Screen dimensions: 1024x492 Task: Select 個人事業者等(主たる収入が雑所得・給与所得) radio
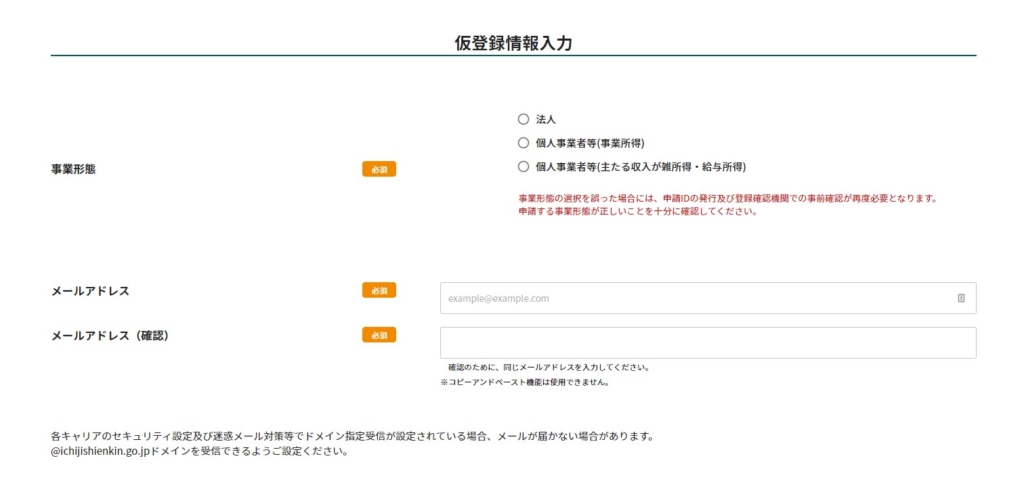tap(522, 167)
